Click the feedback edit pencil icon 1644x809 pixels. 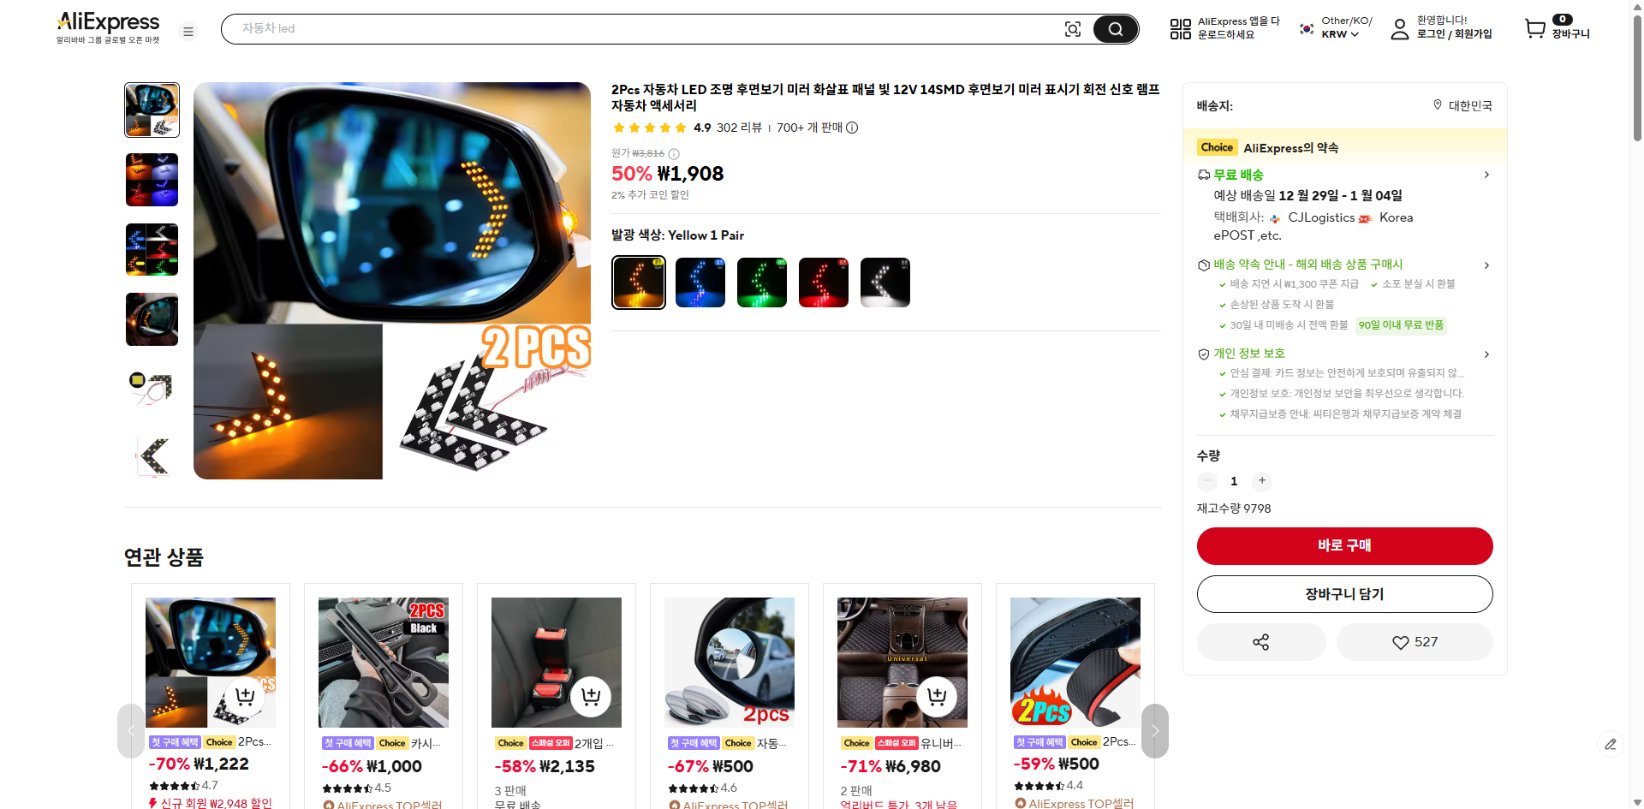pos(1610,744)
